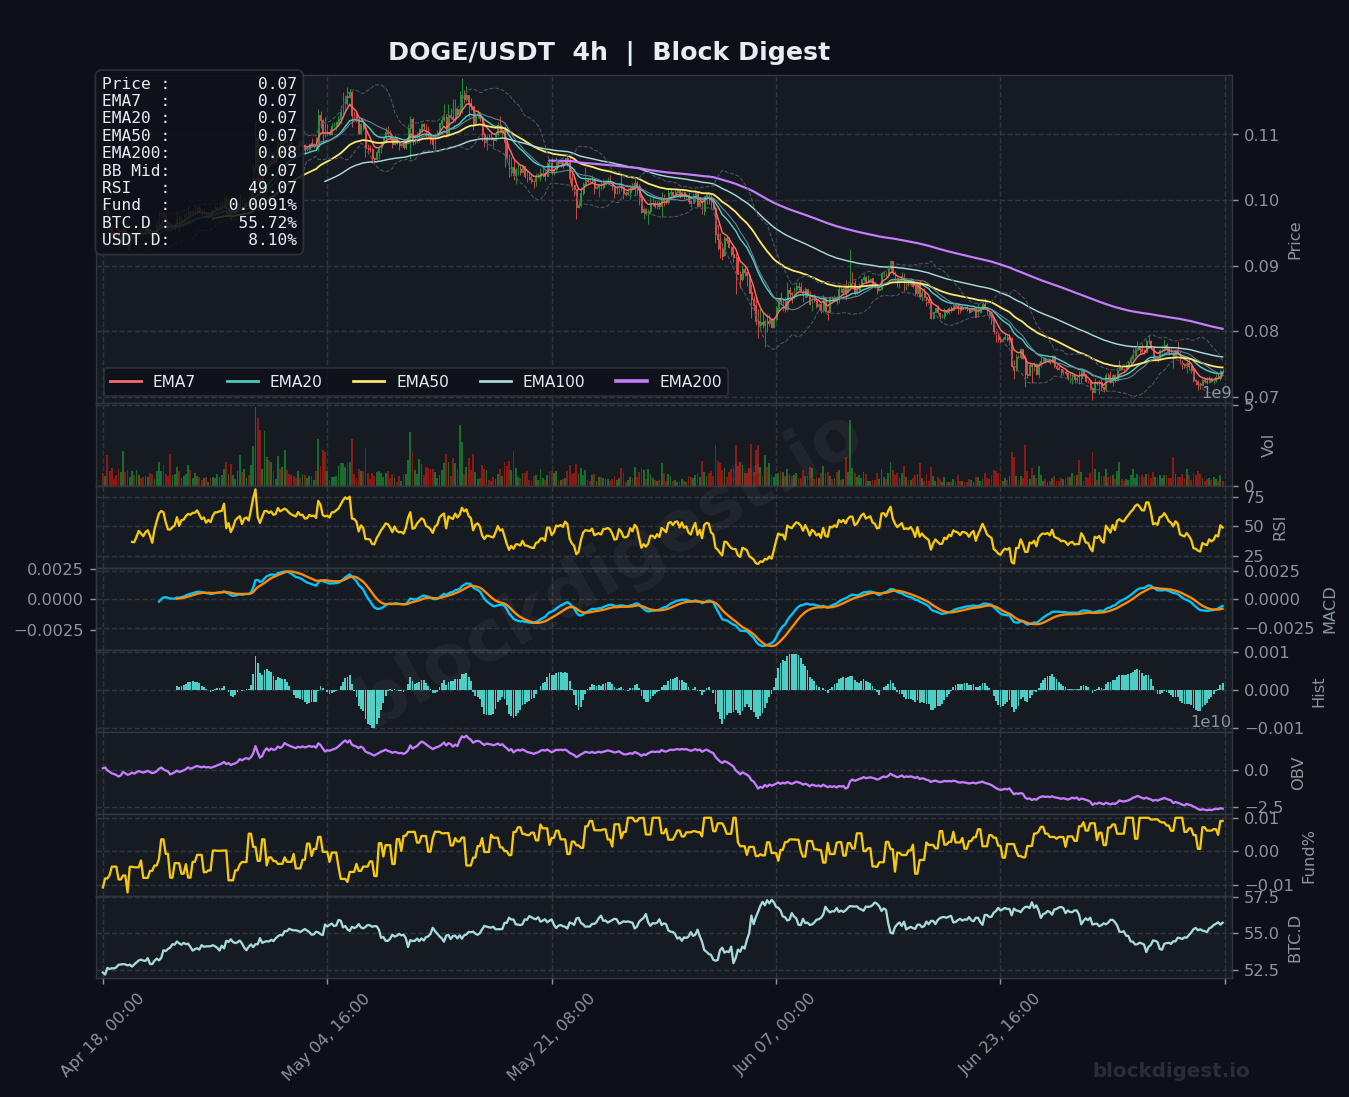The width and height of the screenshot is (1349, 1097).
Task: Click the EMA7 legend entry
Action: pos(152,382)
